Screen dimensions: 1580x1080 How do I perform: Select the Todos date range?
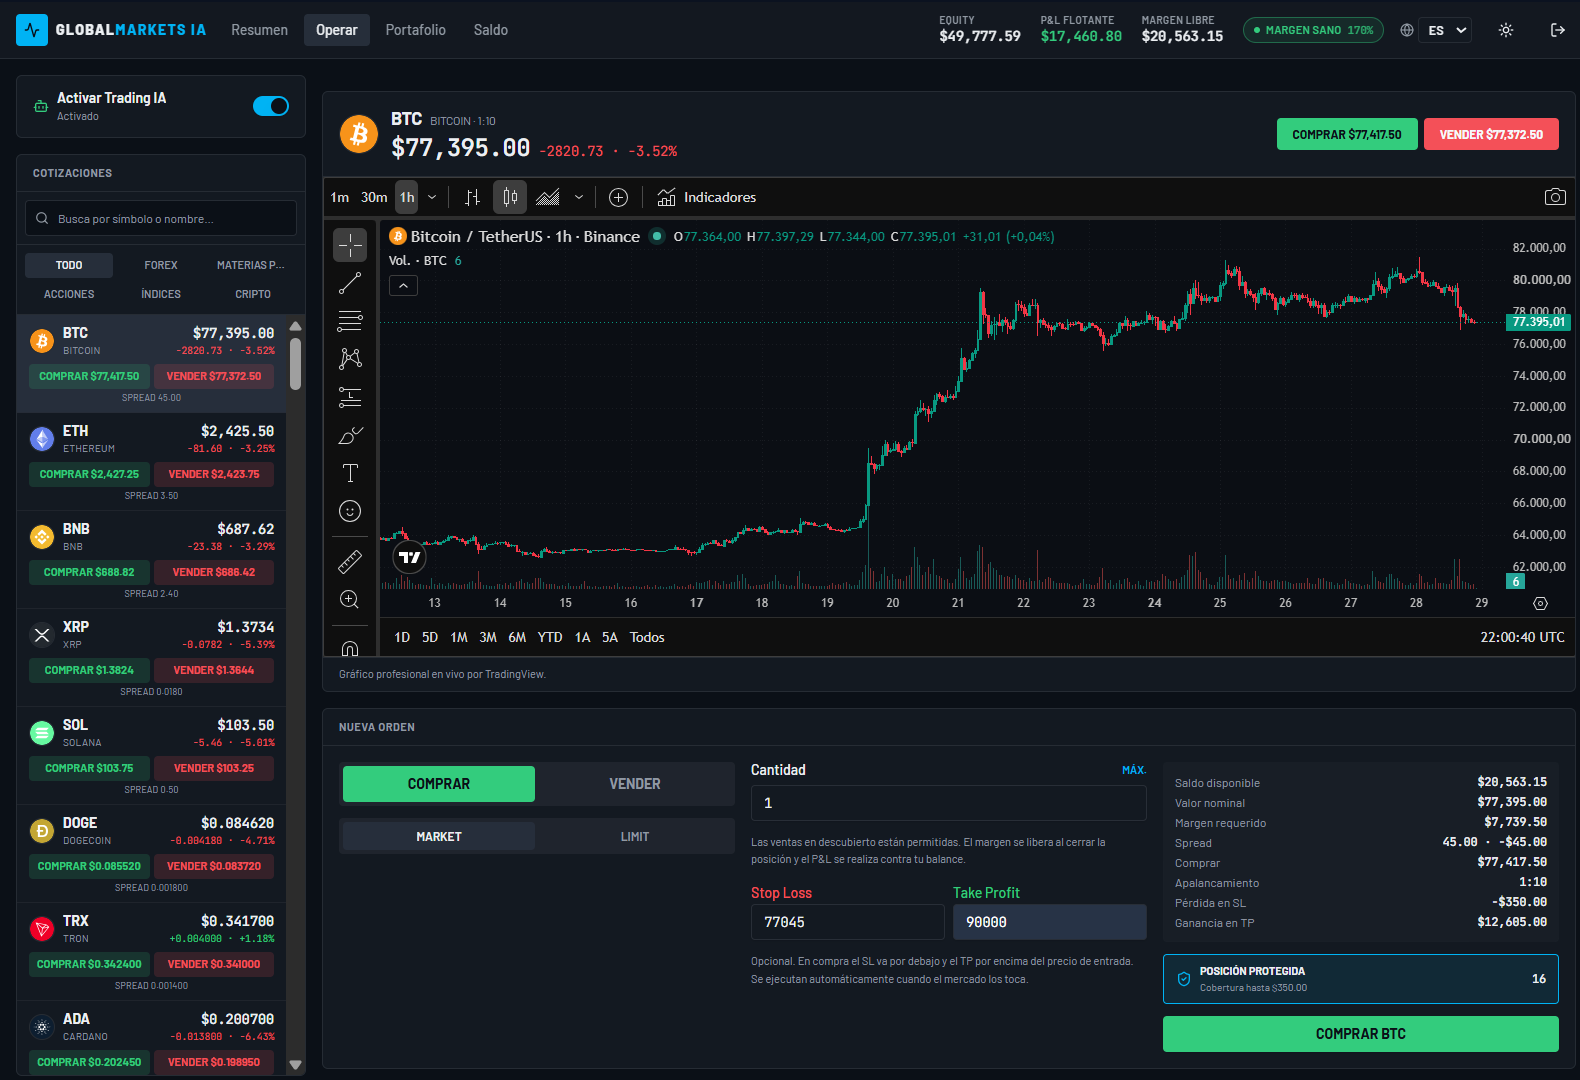[x=647, y=637]
